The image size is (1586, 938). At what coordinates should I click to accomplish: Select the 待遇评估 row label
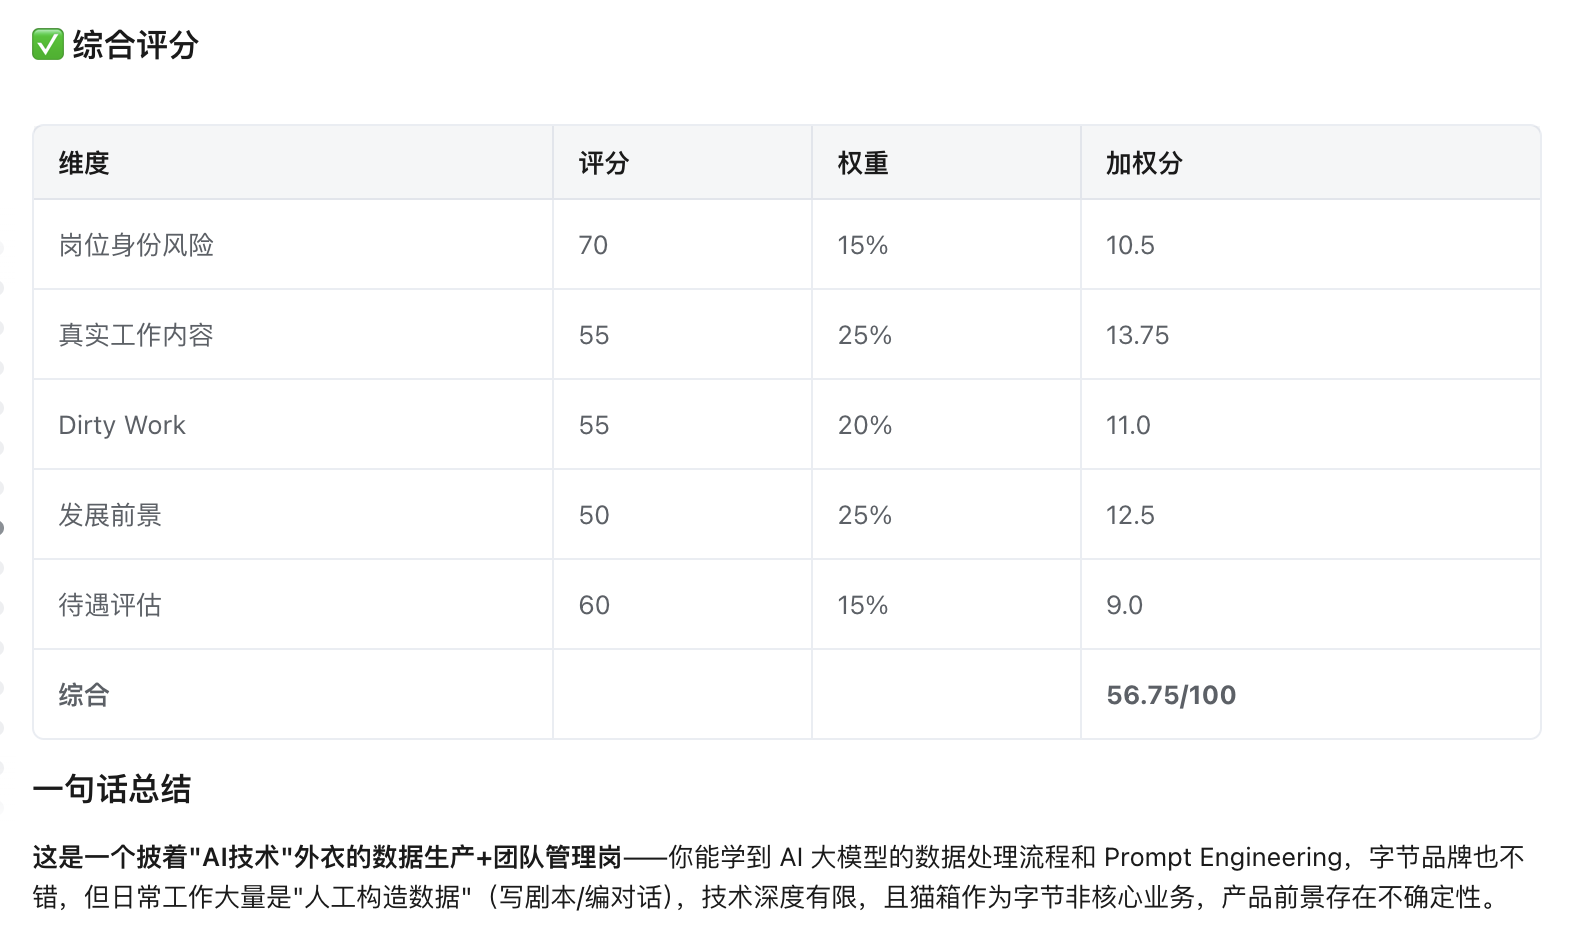coord(110,605)
